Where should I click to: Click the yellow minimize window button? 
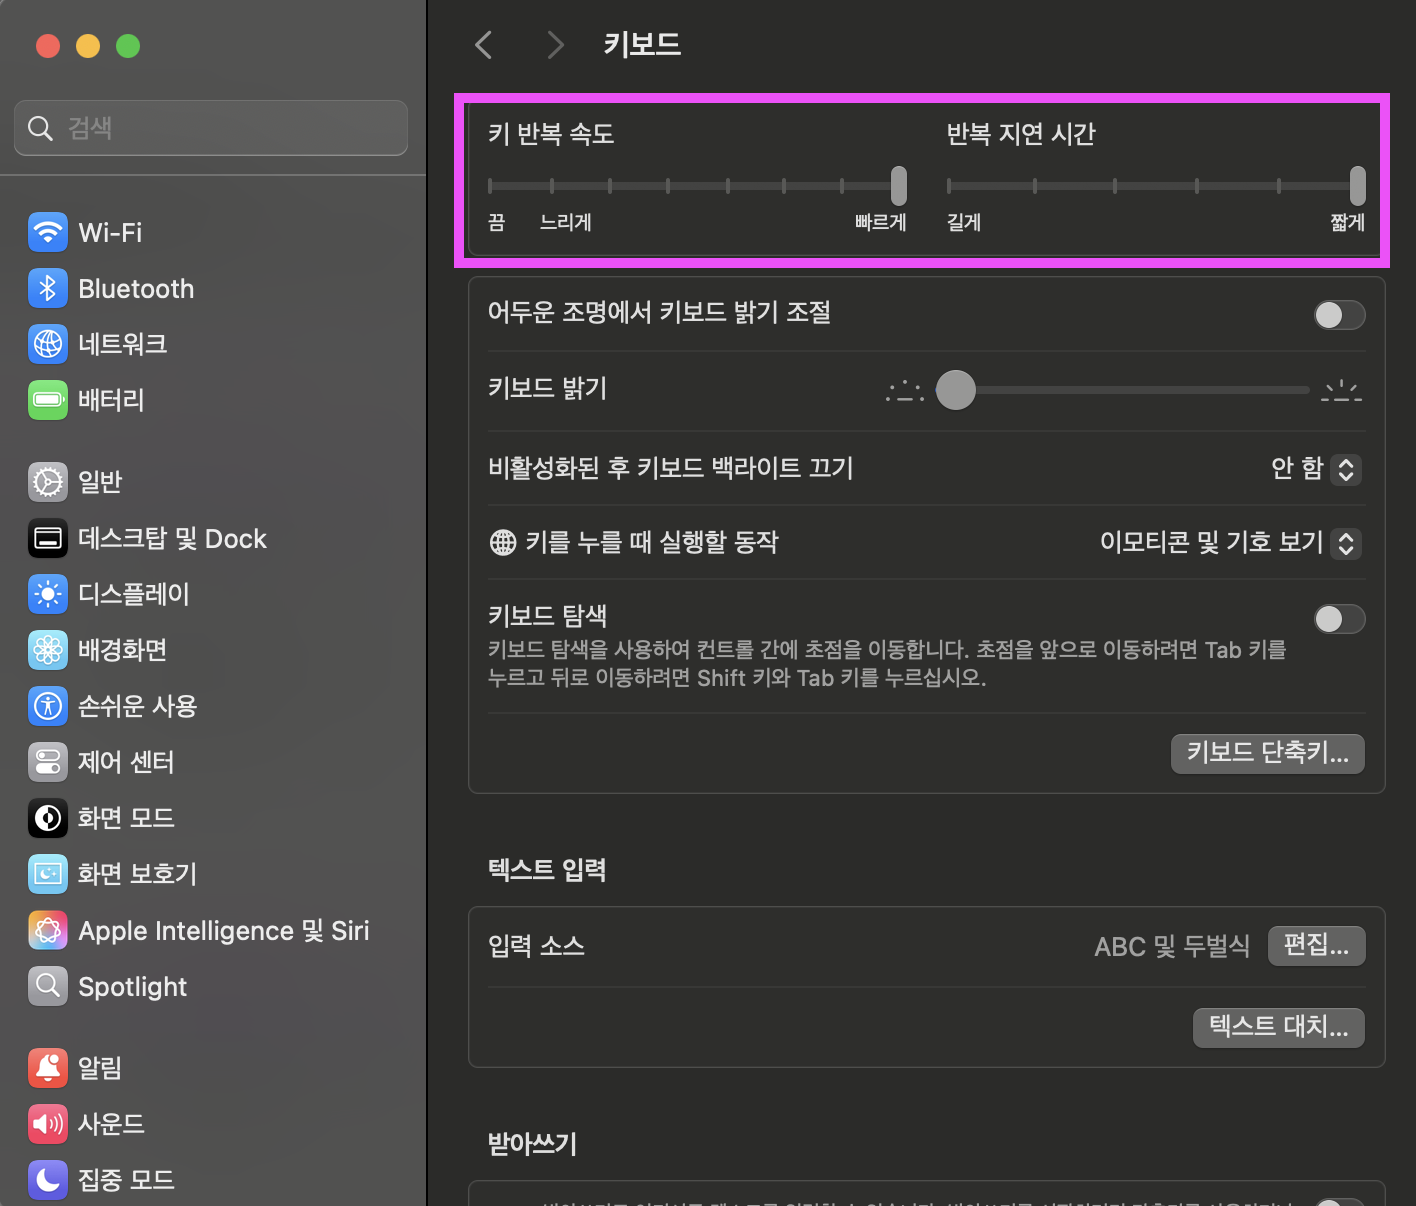pos(88,46)
